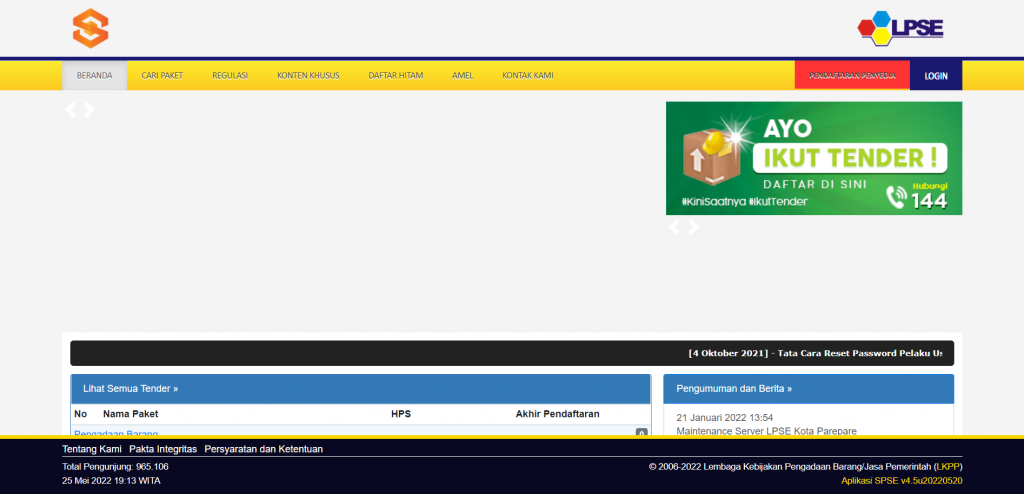
Task: Click next arrow below tender banner
Action: (x=693, y=228)
